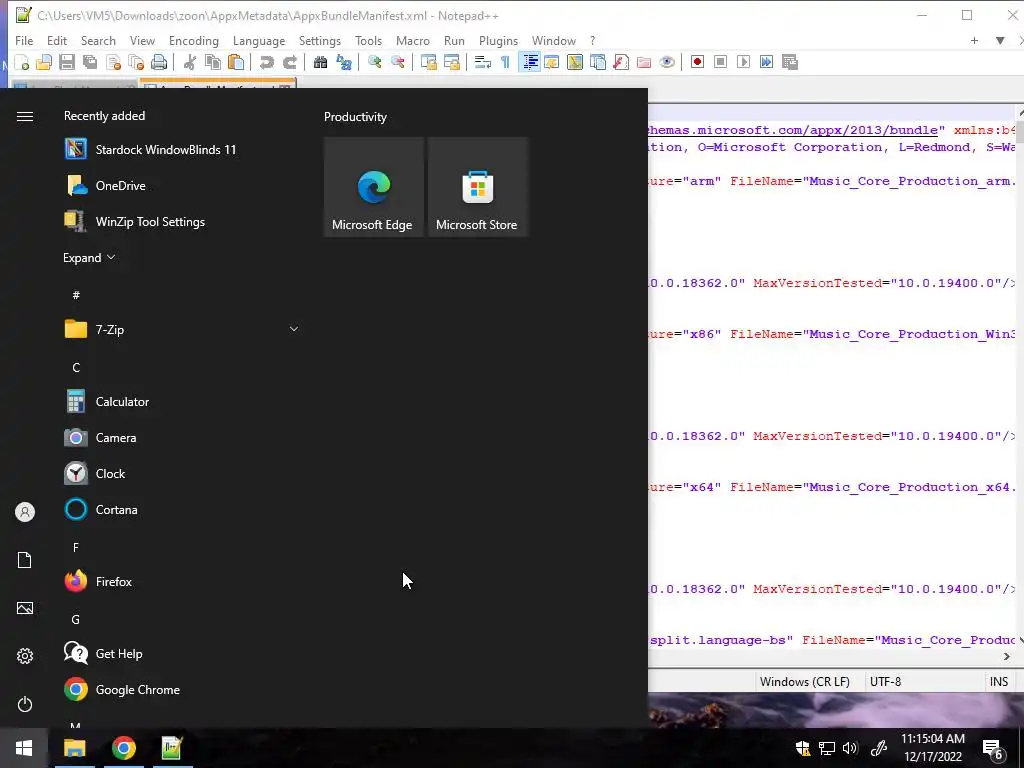Click the letter C header in app list

(x=76, y=368)
